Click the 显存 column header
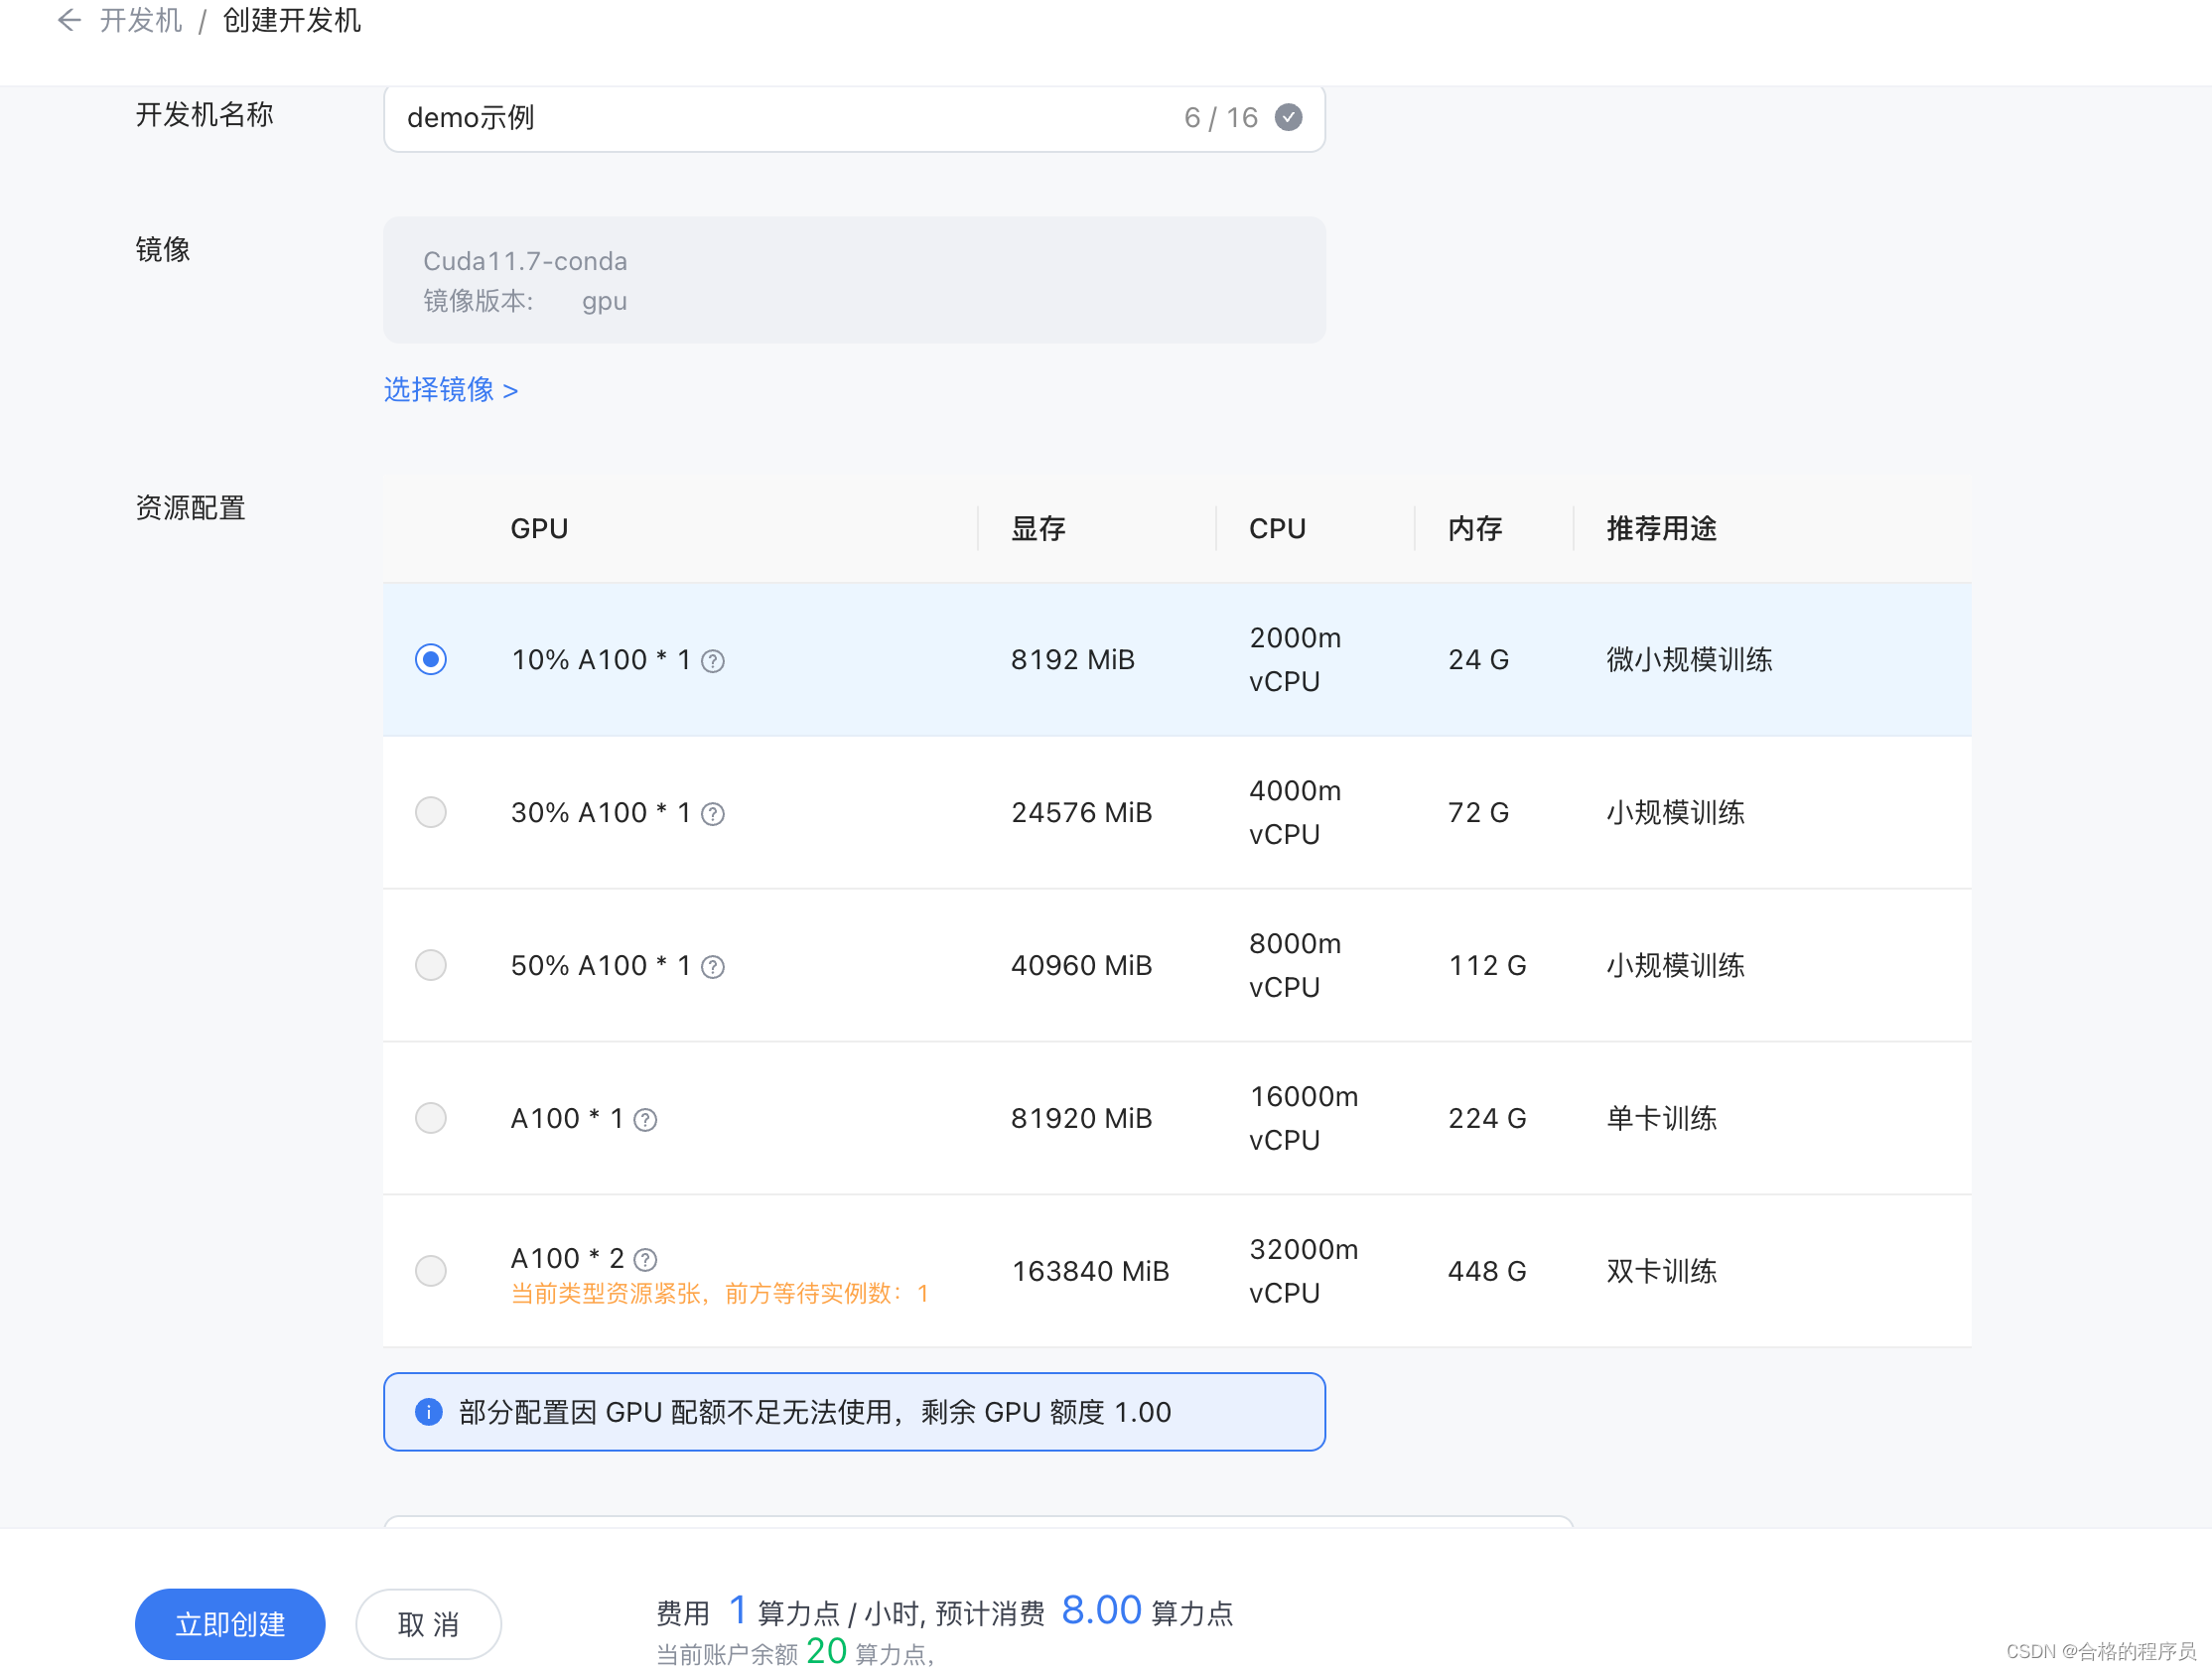The width and height of the screenshot is (2212, 1670). 1038,528
